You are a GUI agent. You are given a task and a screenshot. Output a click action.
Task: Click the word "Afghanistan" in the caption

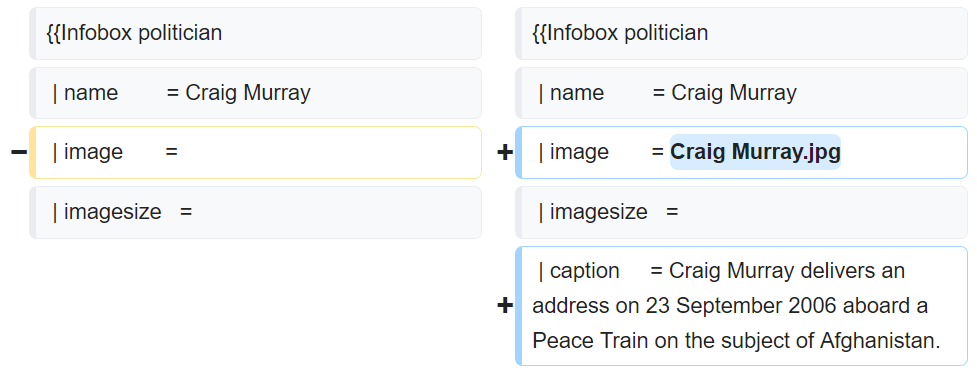877,341
